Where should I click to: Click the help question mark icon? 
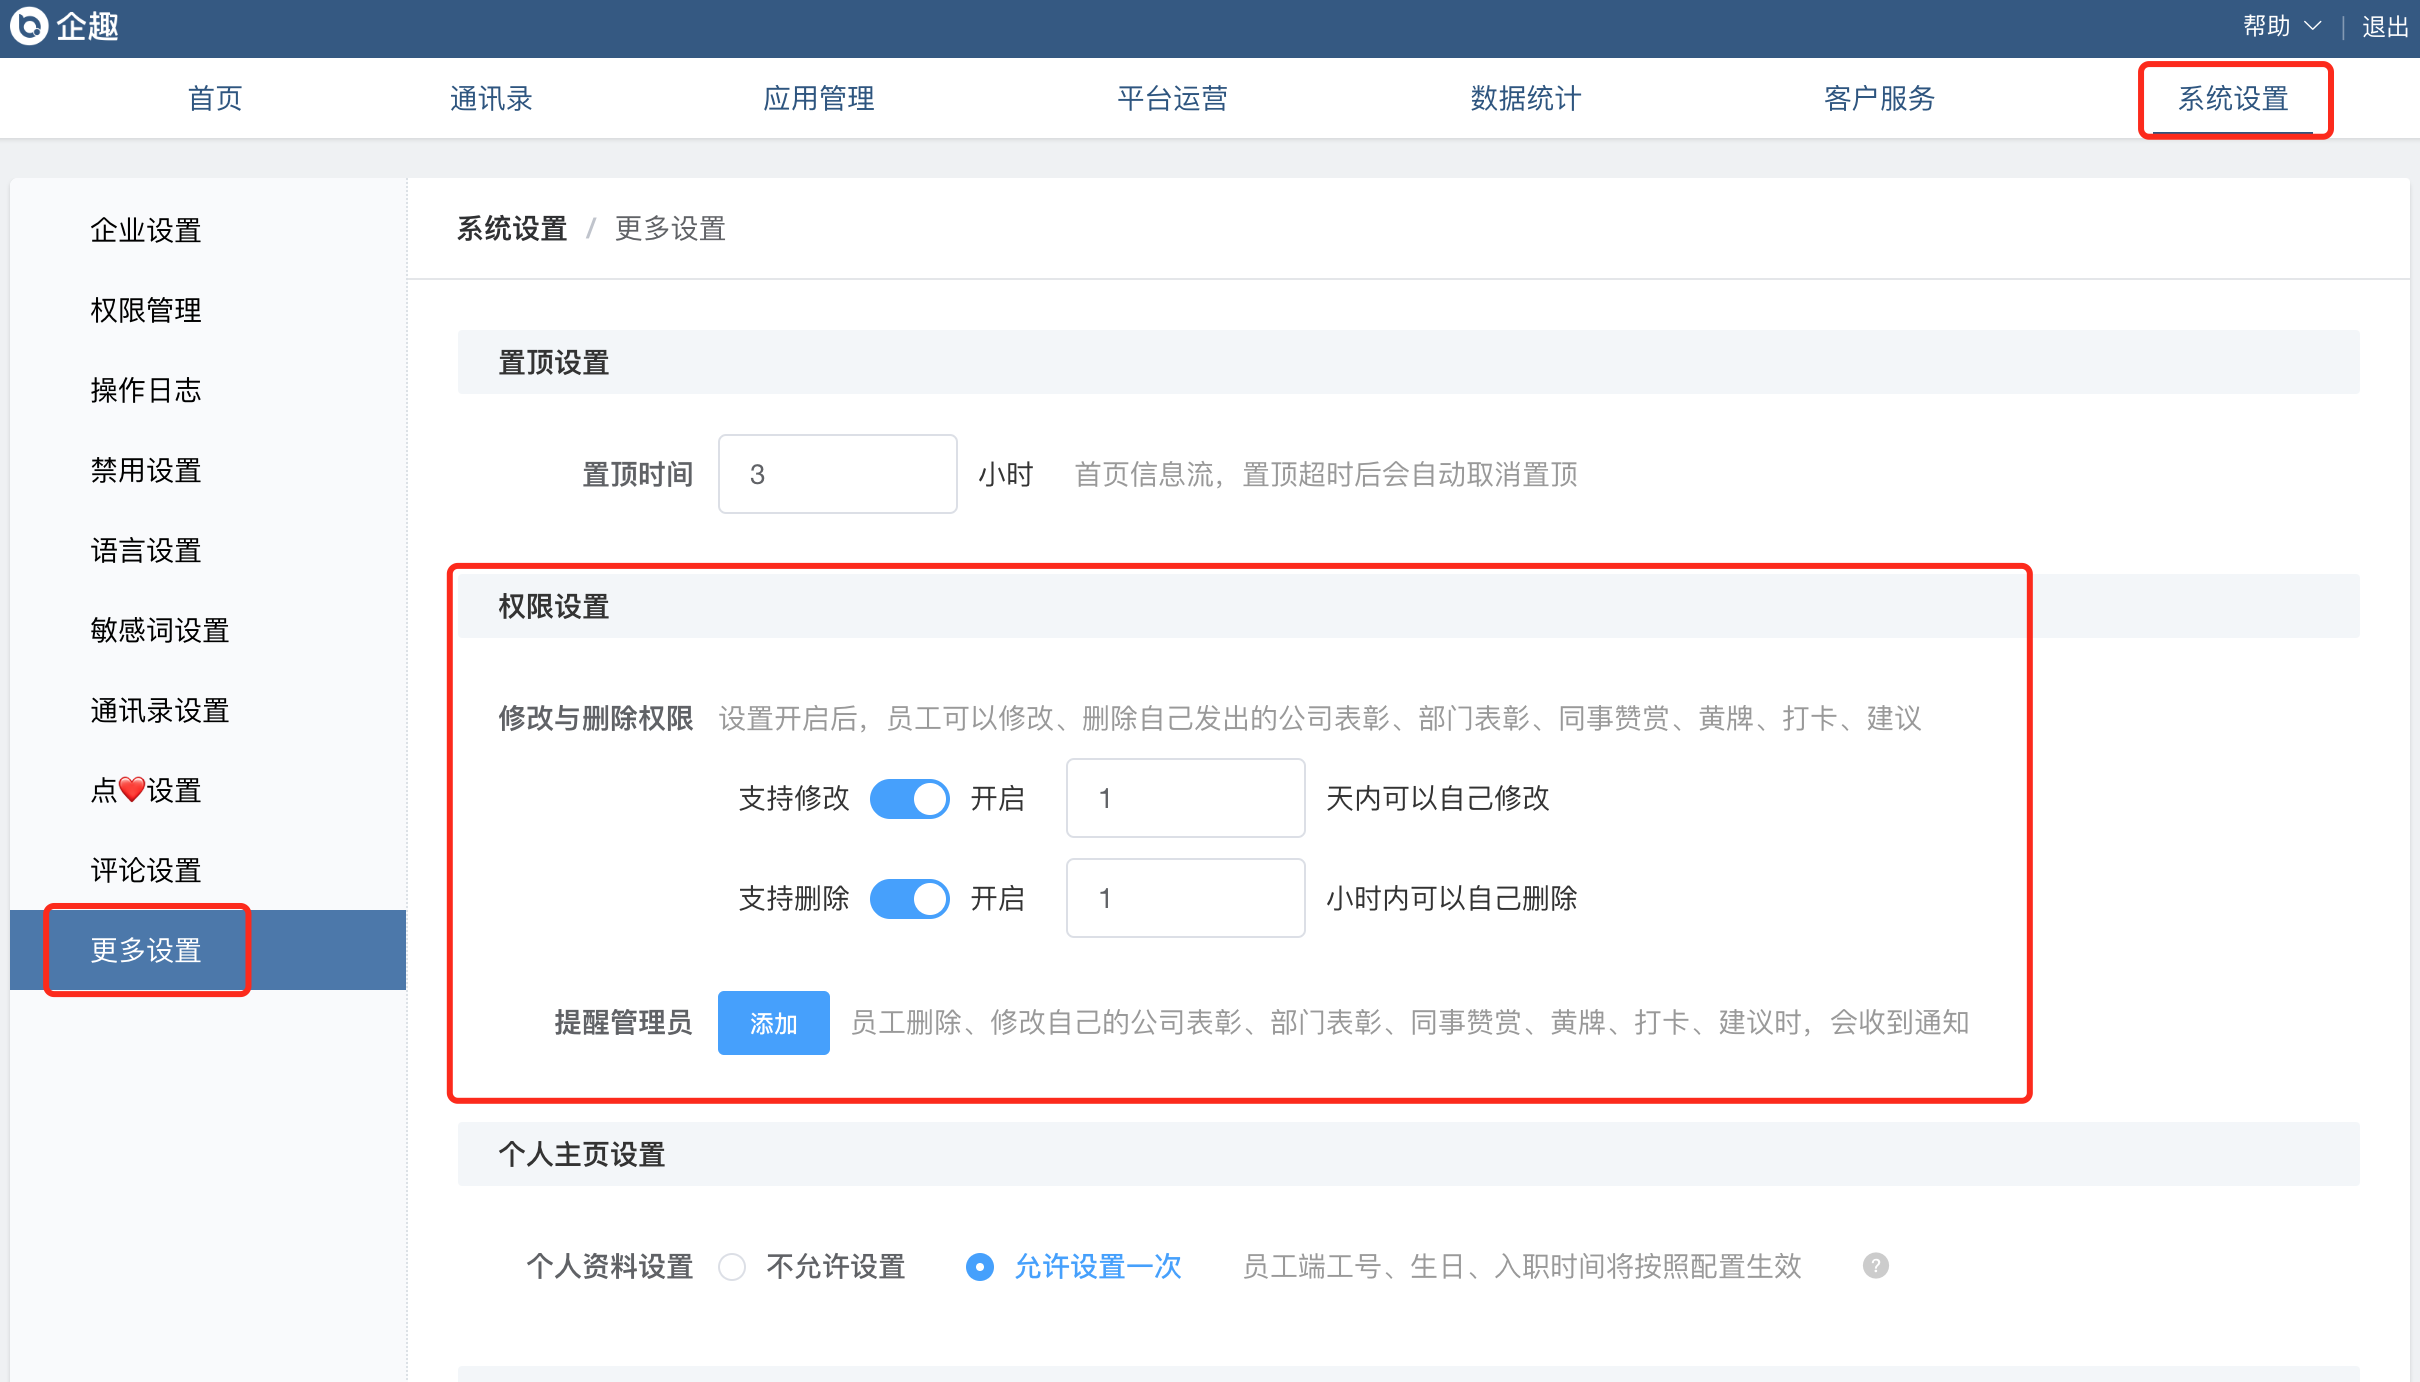pyautogui.click(x=1875, y=1266)
